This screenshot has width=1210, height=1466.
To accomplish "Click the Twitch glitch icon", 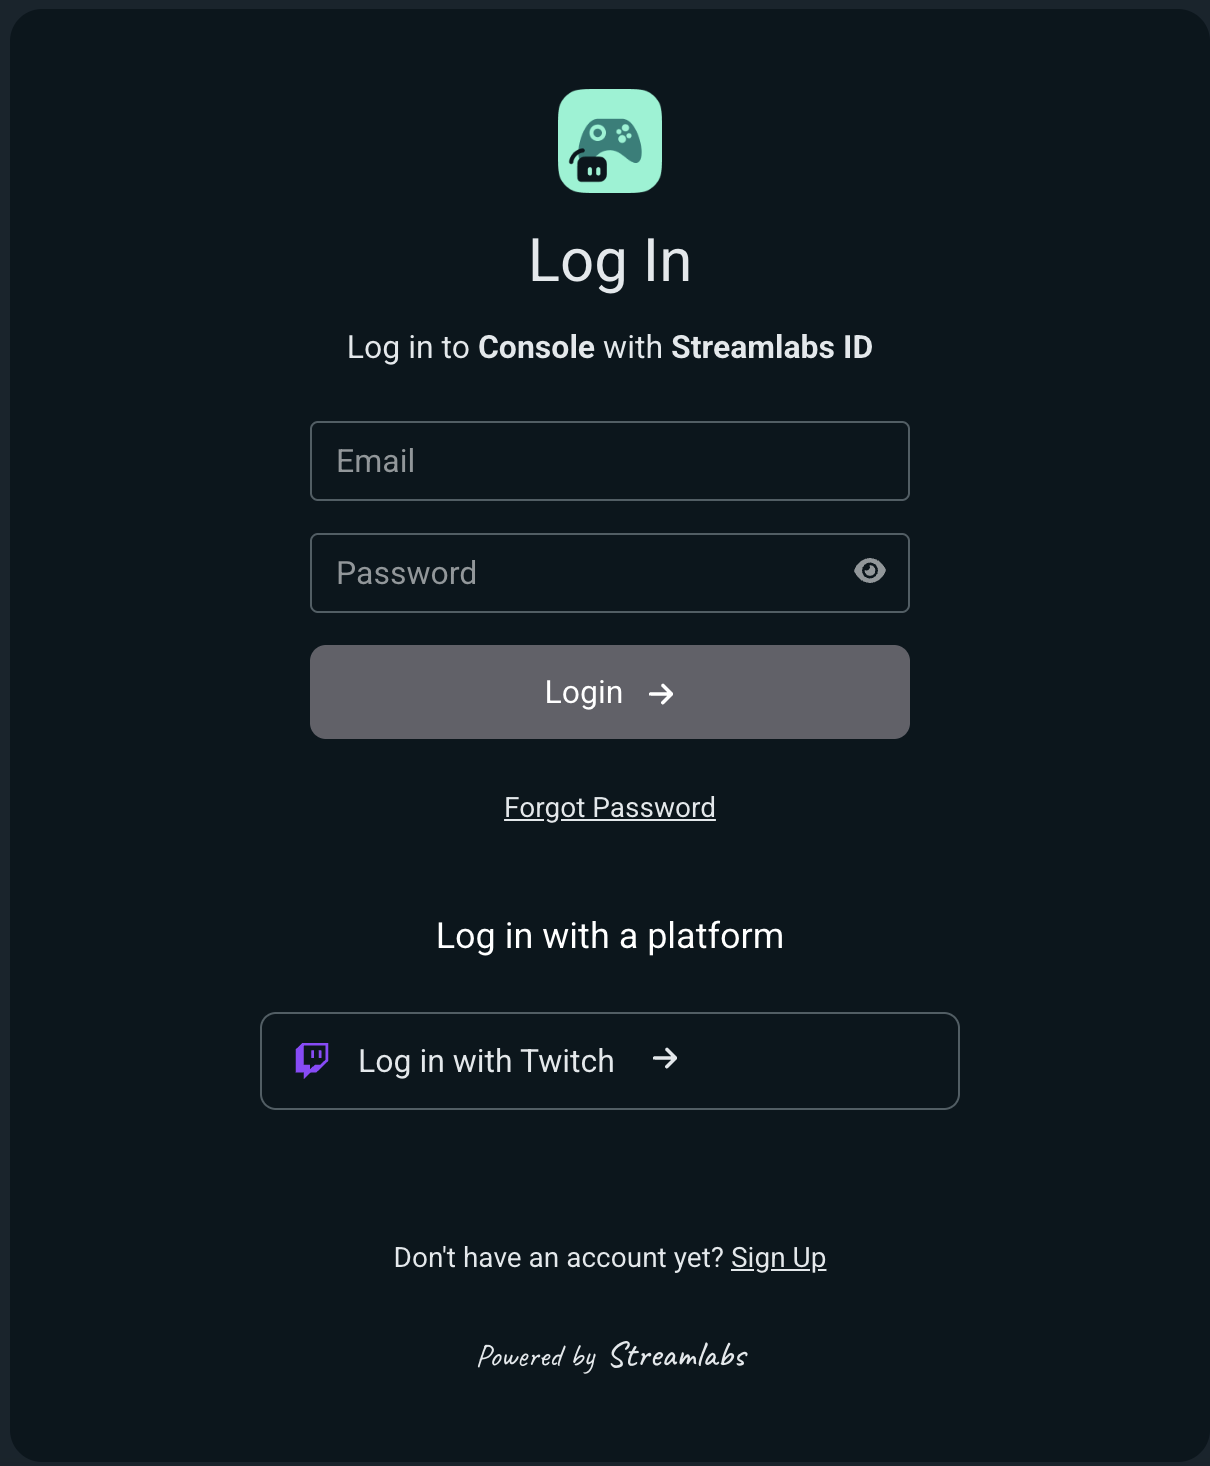I will coord(311,1060).
